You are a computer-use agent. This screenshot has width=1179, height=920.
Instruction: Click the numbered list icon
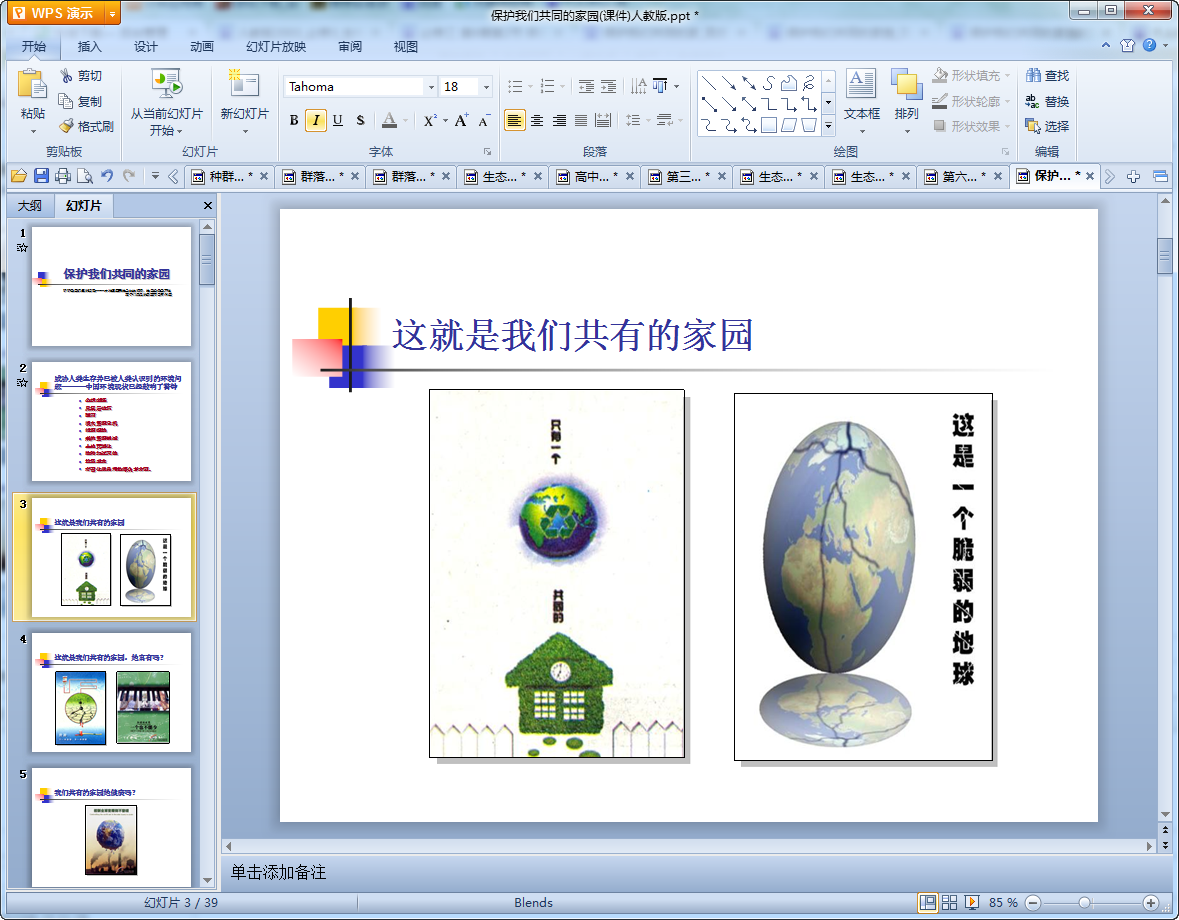point(547,86)
